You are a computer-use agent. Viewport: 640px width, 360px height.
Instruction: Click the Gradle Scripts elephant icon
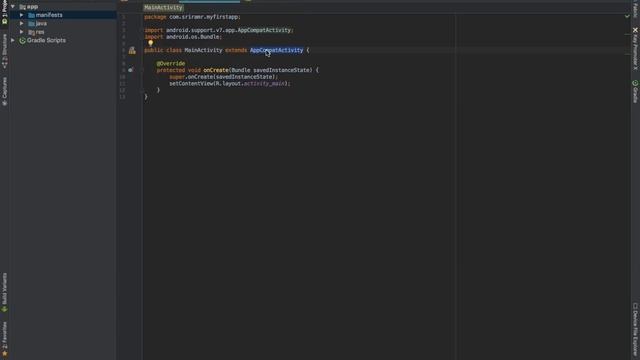click(22, 40)
